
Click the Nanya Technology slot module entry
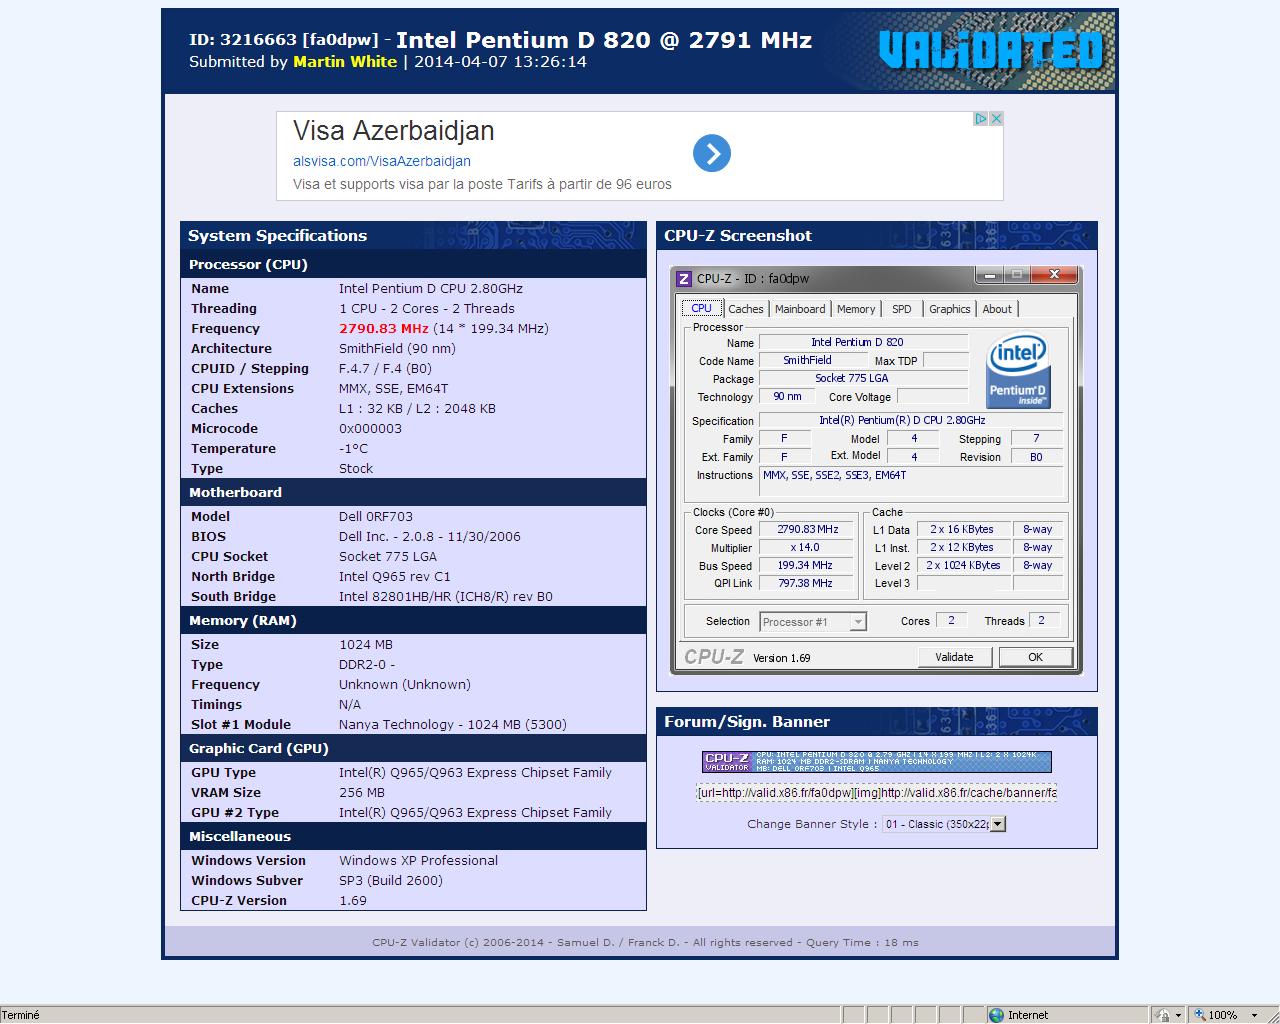pyautogui.click(x=453, y=725)
